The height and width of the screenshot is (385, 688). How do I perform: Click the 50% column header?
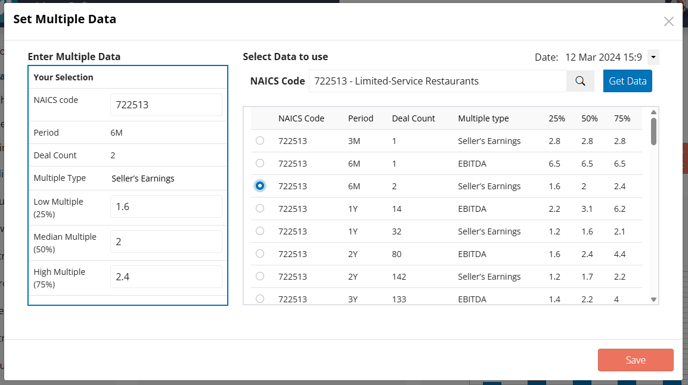[x=589, y=119]
